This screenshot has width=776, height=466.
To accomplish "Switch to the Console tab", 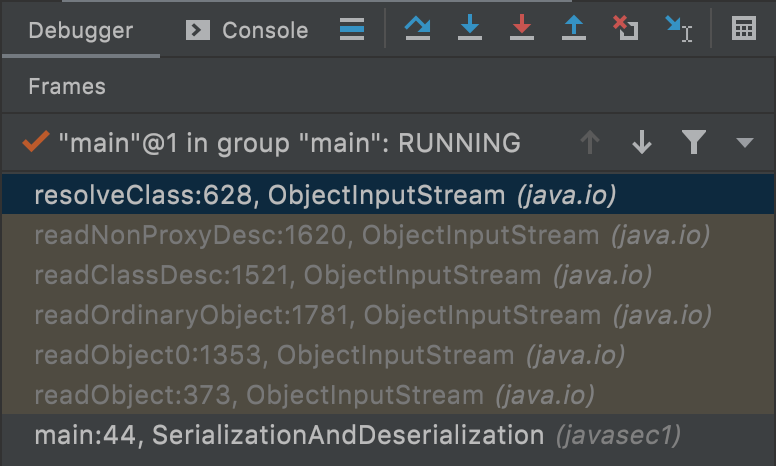I will tap(248, 30).
